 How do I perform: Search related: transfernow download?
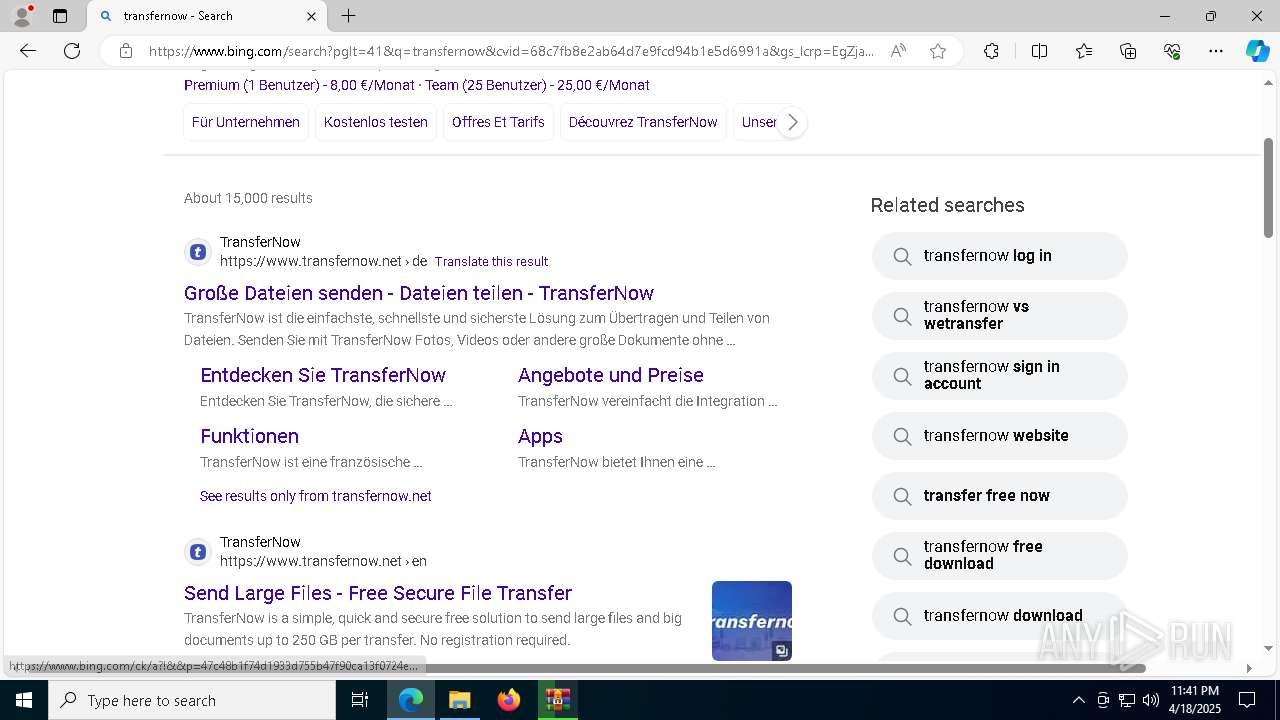(1000, 616)
